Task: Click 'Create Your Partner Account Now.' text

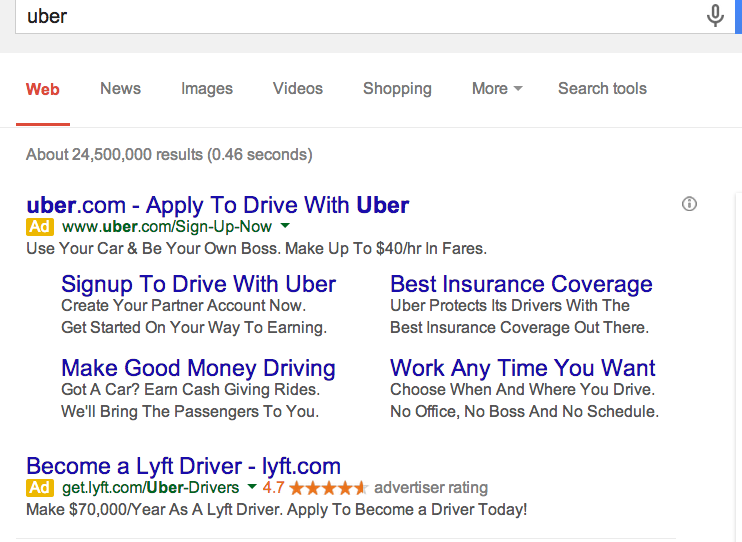Action: tap(184, 306)
